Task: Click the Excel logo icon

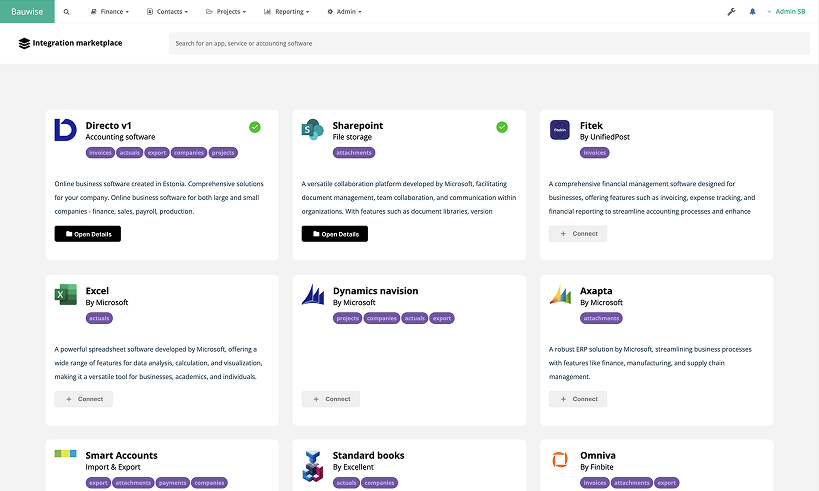Action: click(65, 295)
